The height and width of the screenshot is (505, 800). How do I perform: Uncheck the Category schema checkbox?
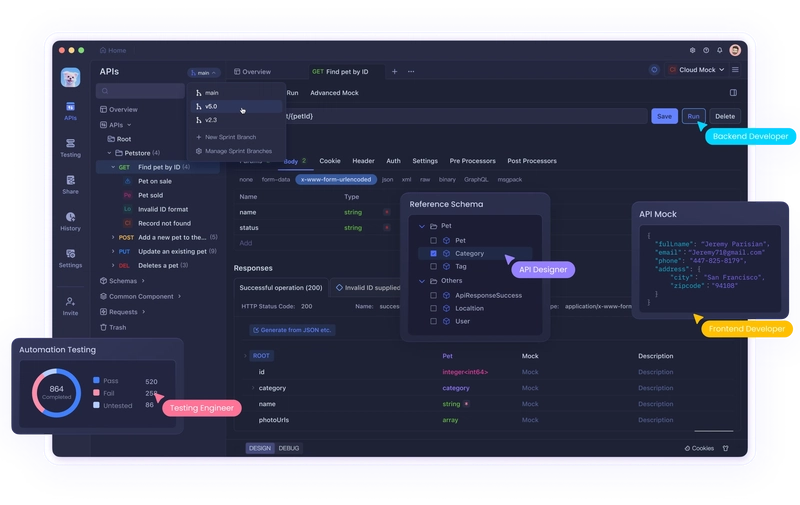tap(433, 253)
